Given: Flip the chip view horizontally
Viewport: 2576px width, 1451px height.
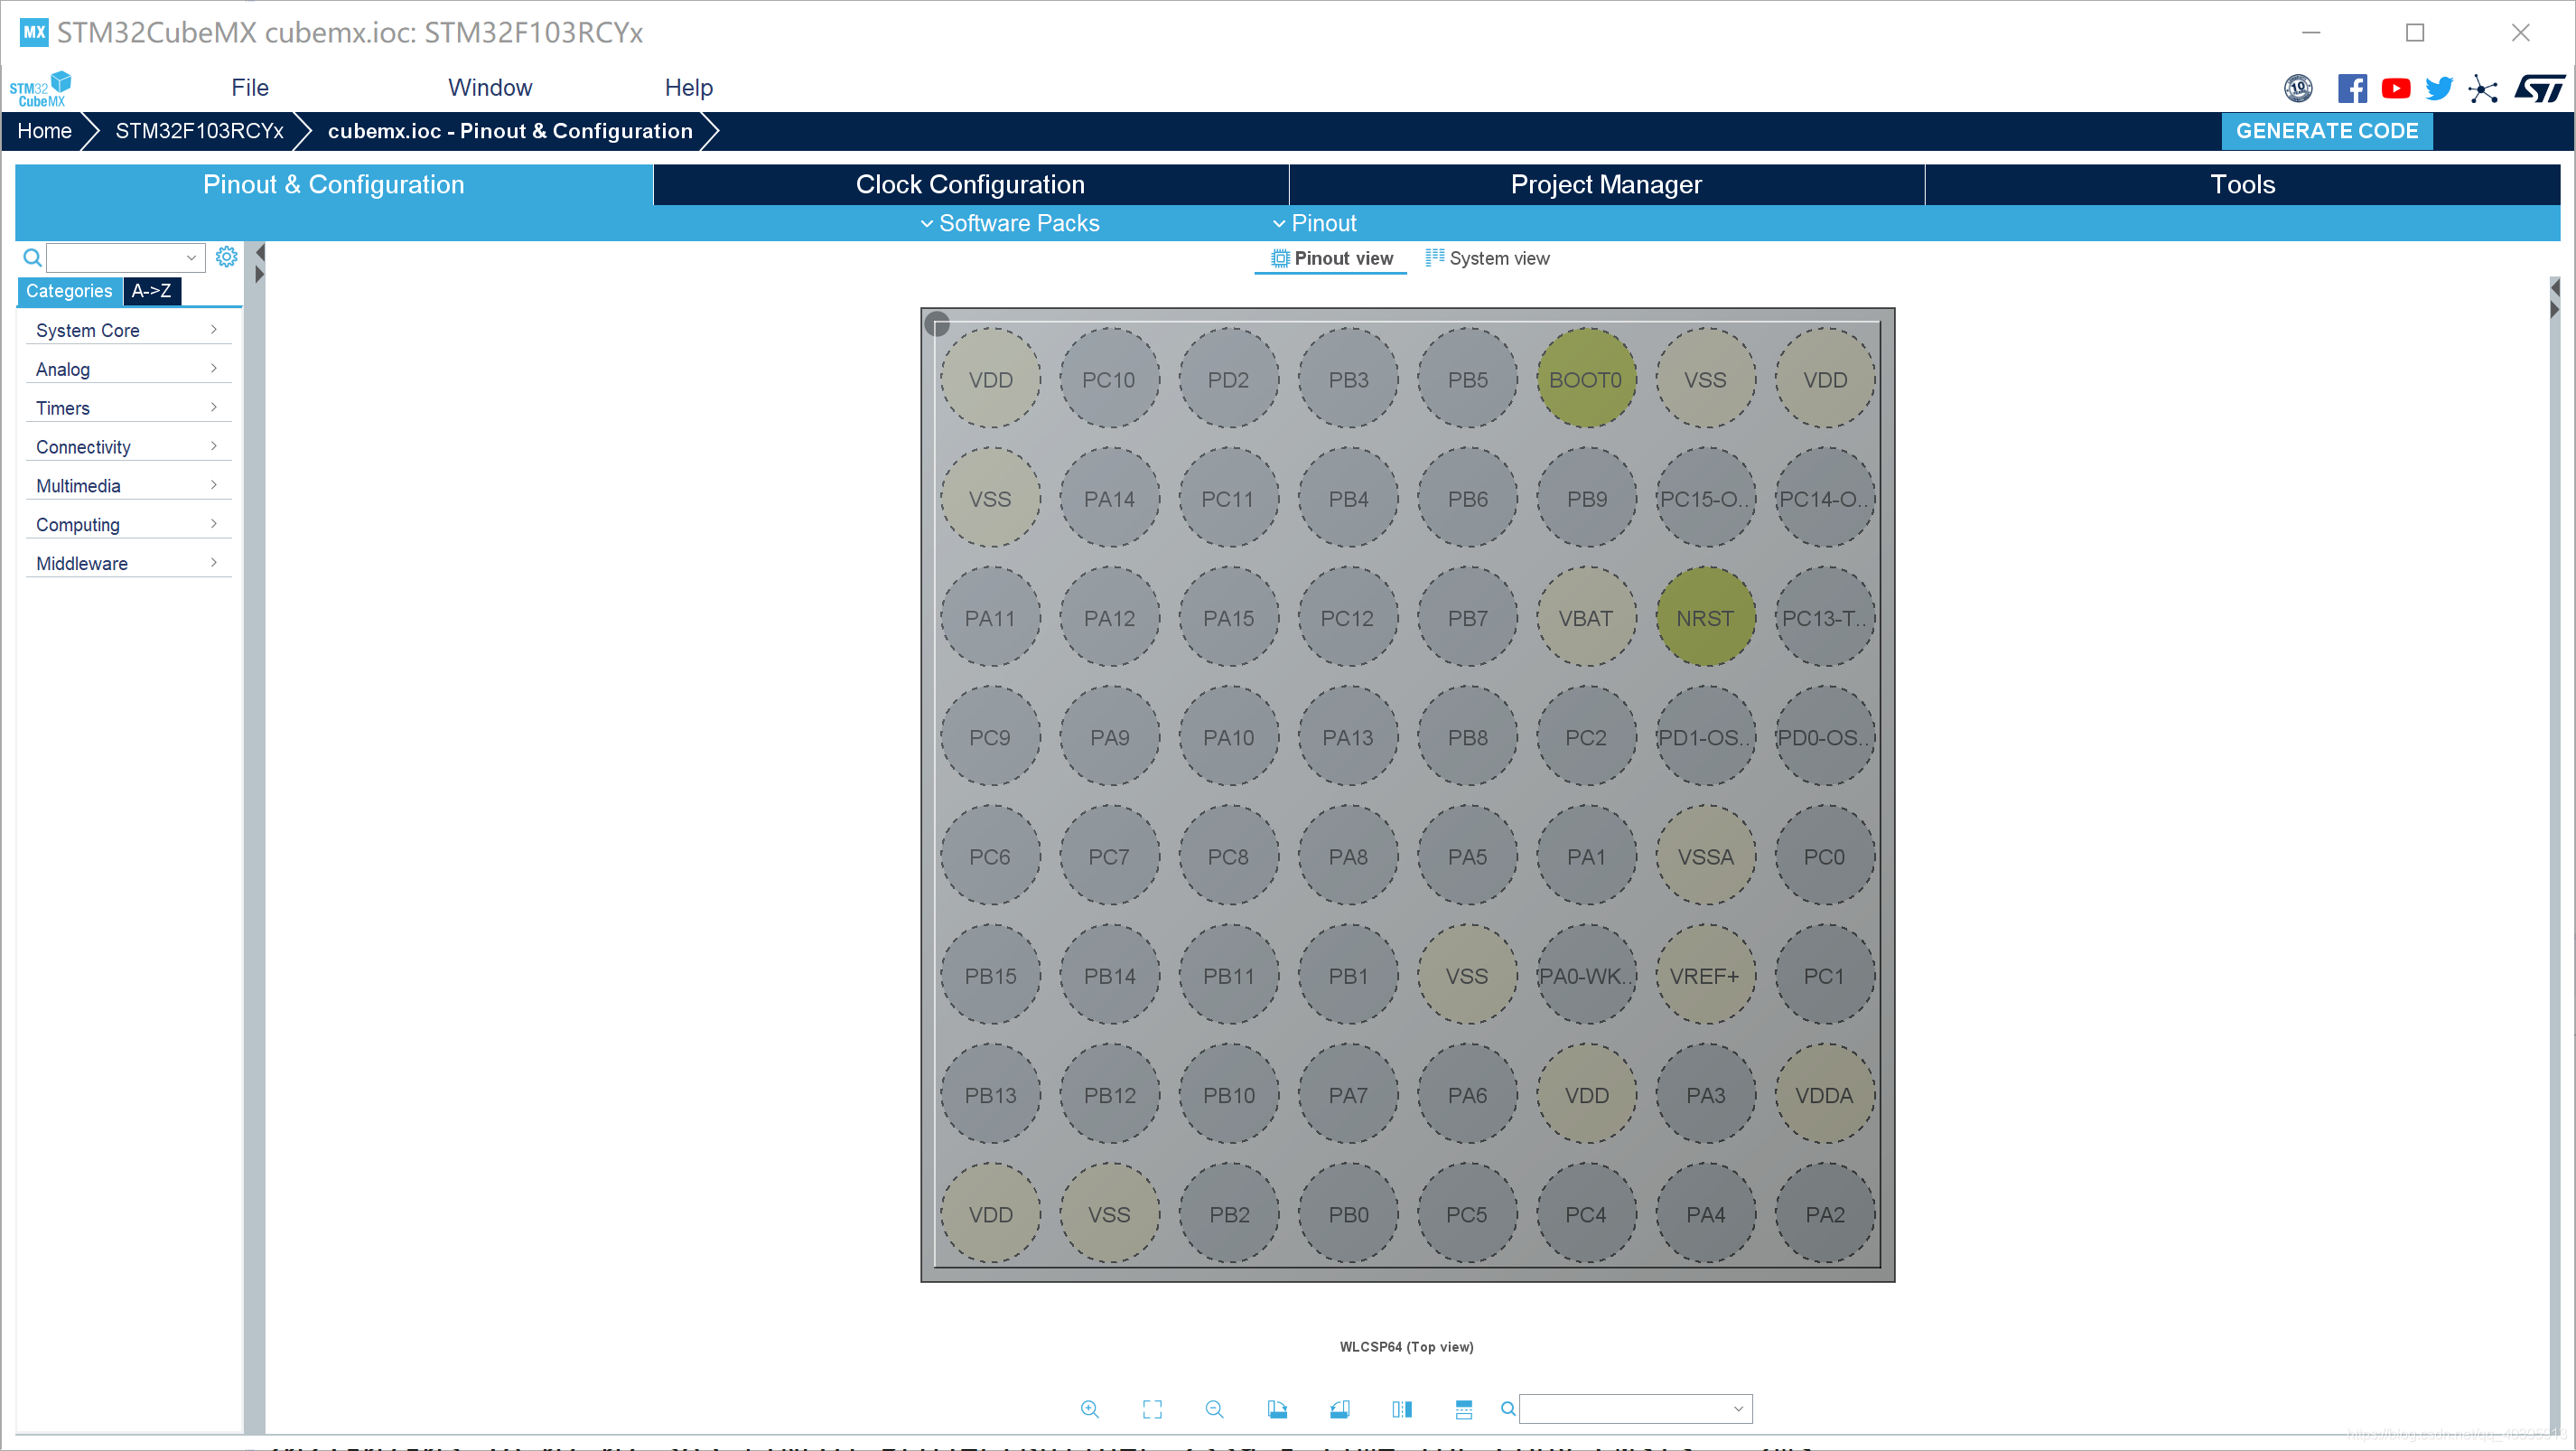Looking at the screenshot, I should 1402,1409.
